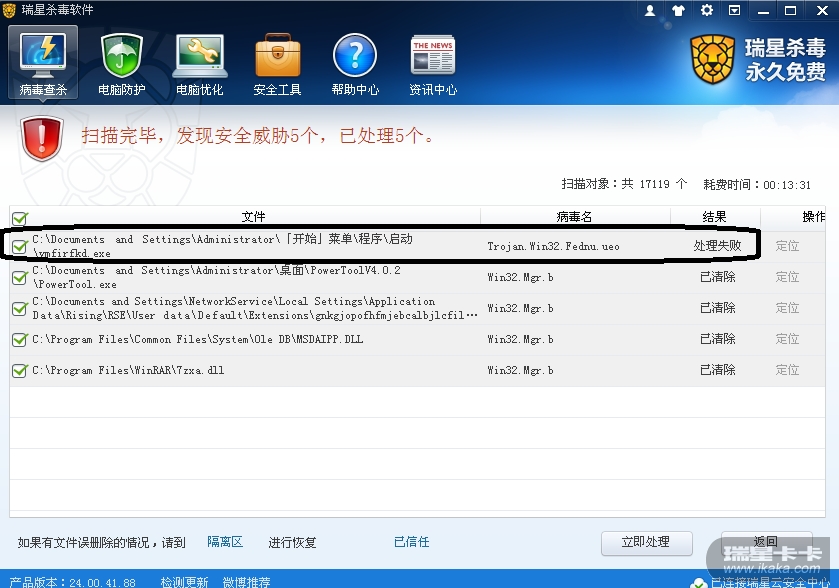
Task: Uncheck the PowerTool.exe row checkbox
Action: 20,277
